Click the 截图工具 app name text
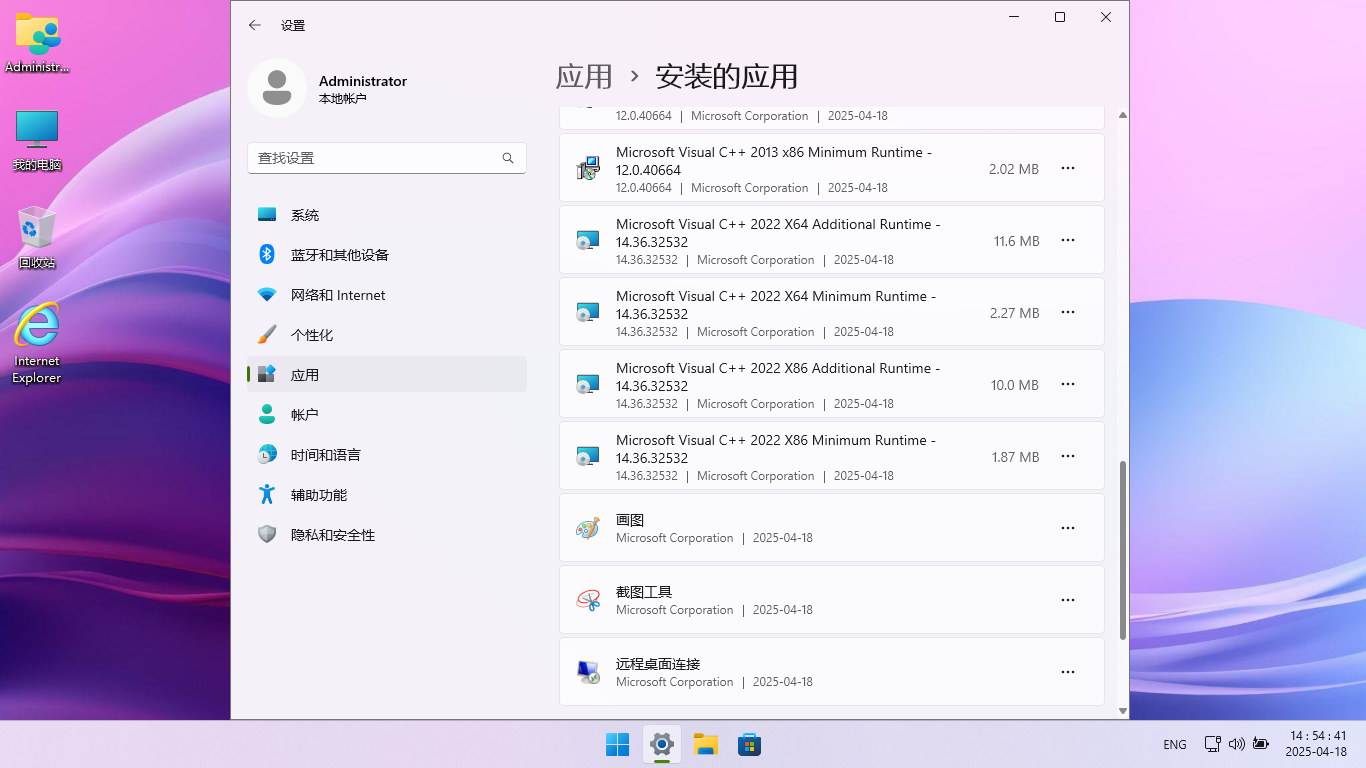The image size is (1366, 768). tap(644, 592)
